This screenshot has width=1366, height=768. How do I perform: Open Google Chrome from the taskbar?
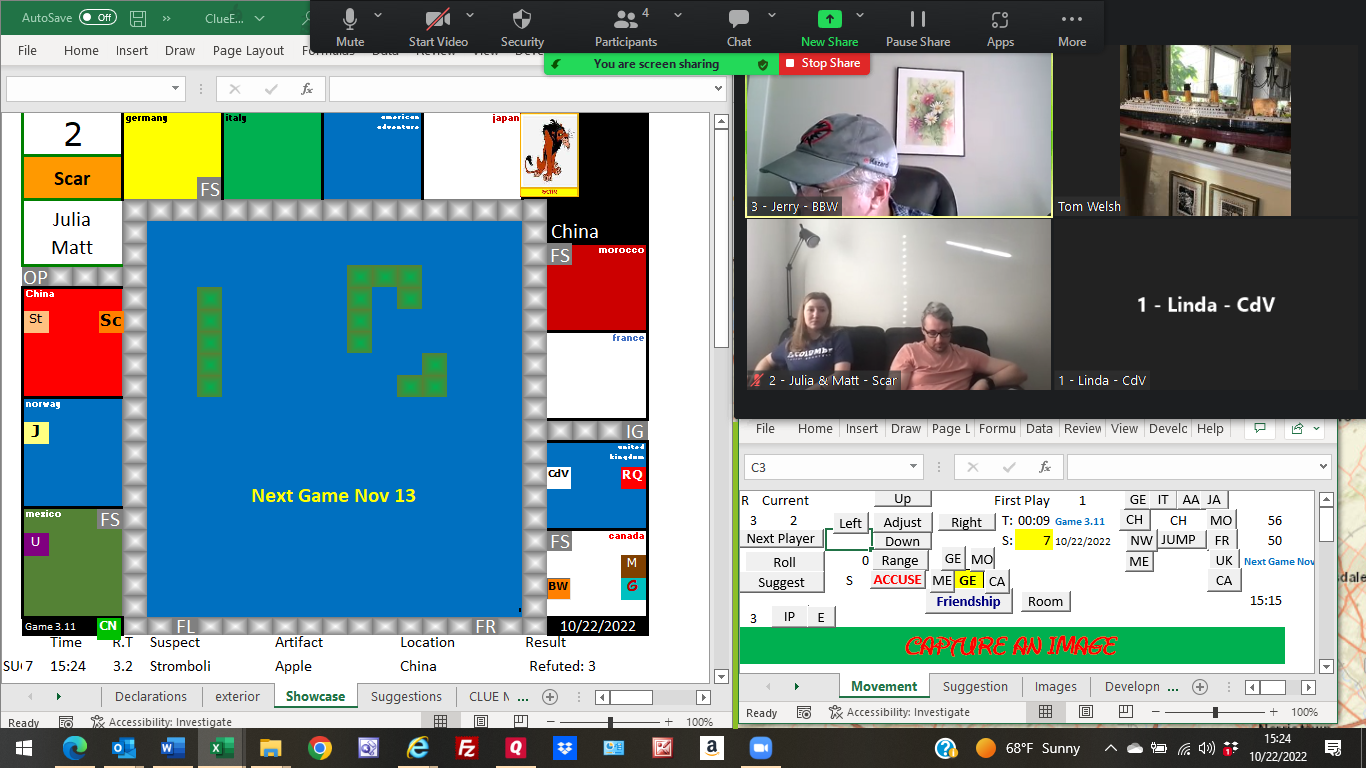tap(319, 747)
